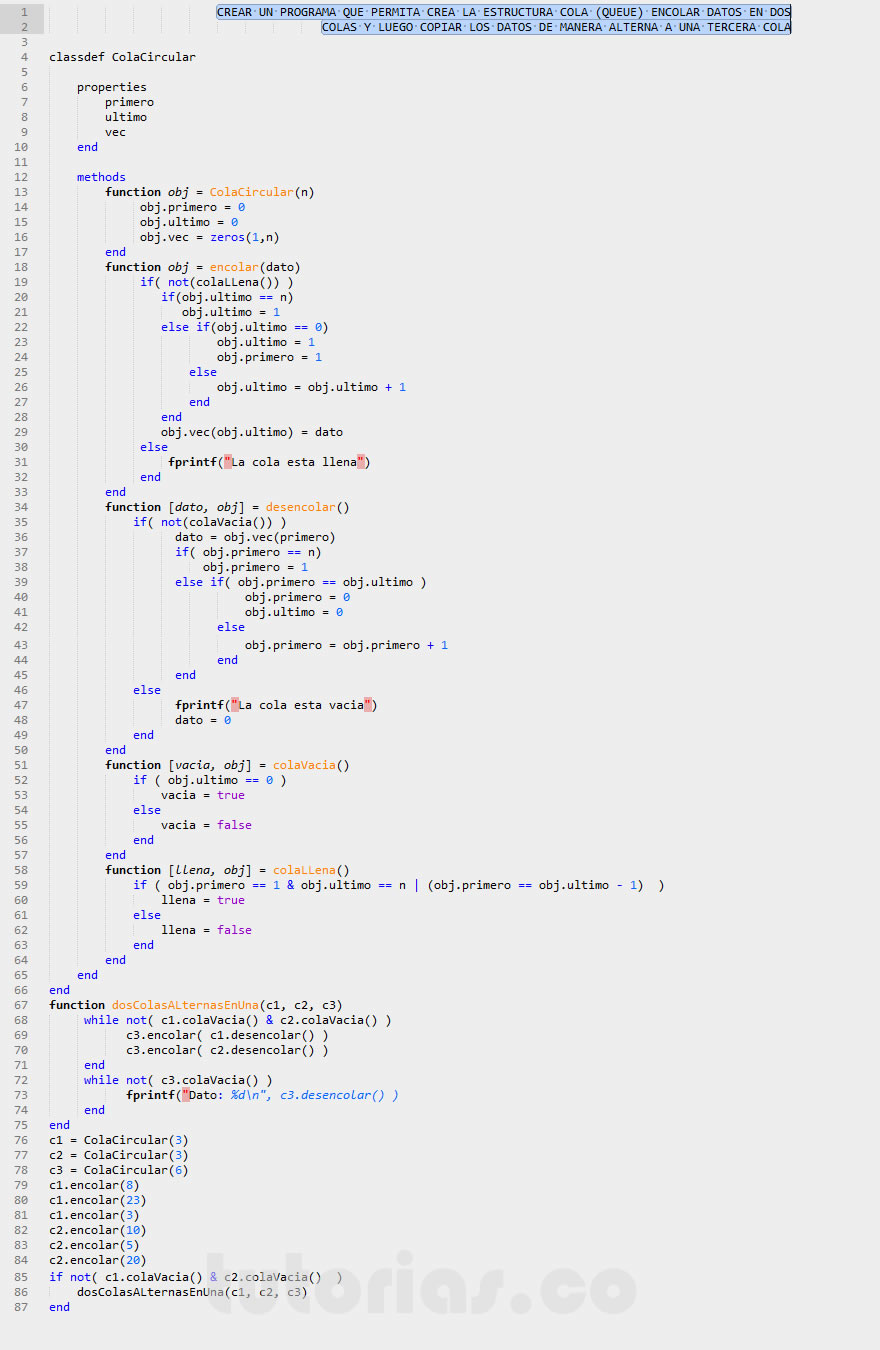Click line number 1 in gutter
880x1350 pixels.
pos(24,12)
